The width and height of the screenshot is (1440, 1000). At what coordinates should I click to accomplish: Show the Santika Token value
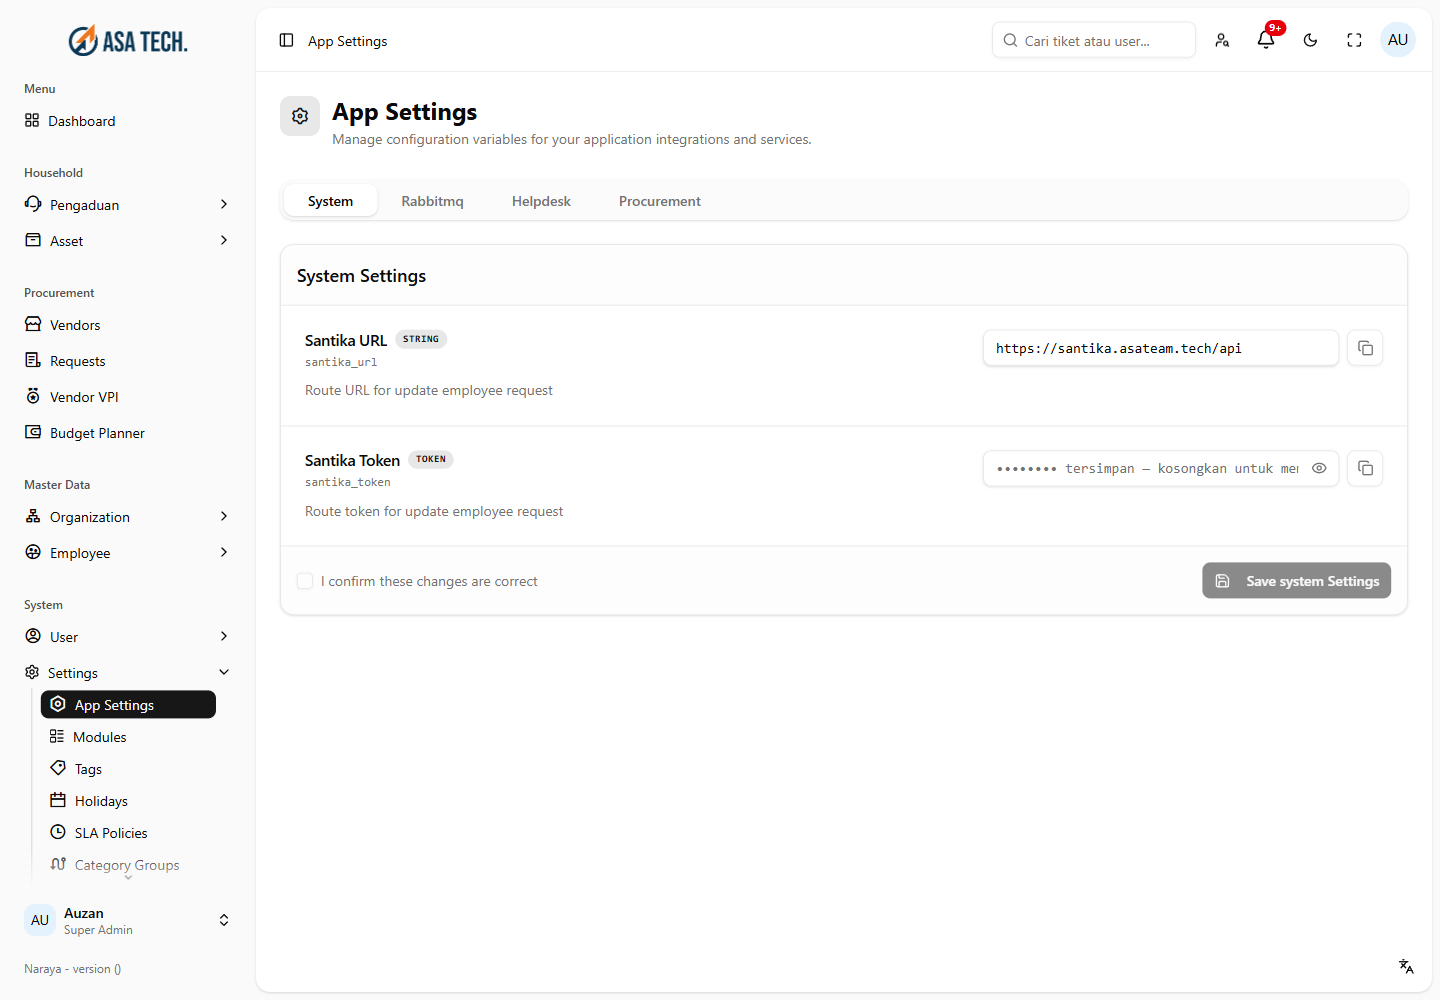pos(1319,468)
